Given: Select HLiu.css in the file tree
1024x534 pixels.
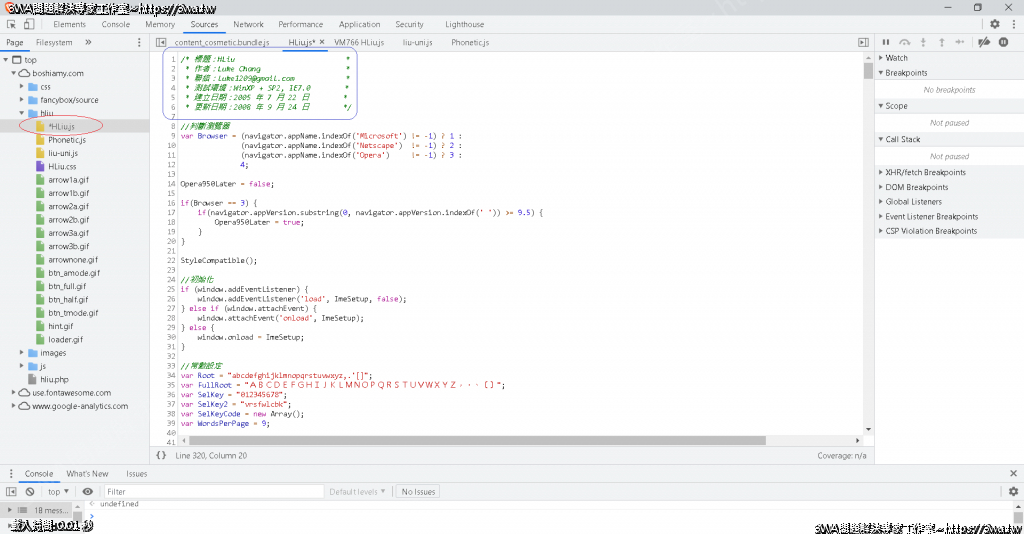Looking at the screenshot, I should point(62,167).
